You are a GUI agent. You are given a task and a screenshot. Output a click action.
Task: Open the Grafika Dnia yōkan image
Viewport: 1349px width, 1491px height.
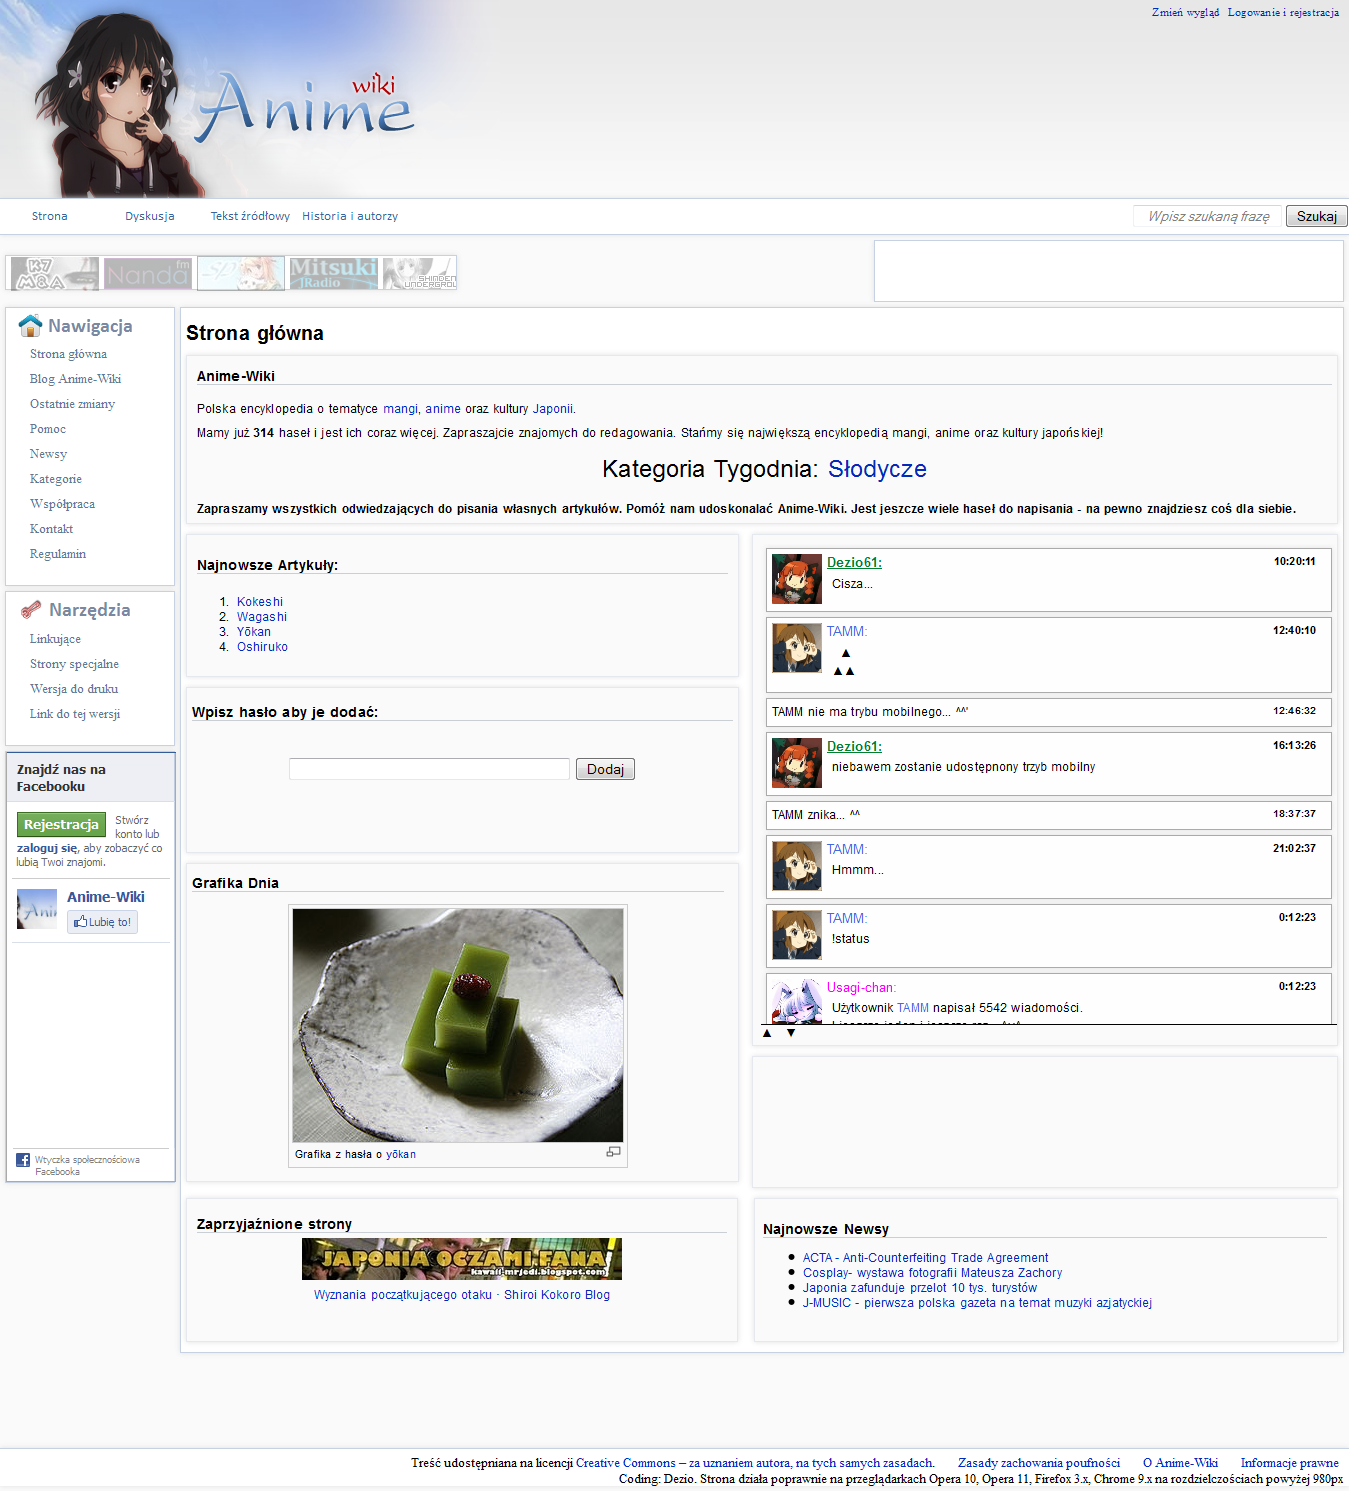pyautogui.click(x=458, y=1025)
